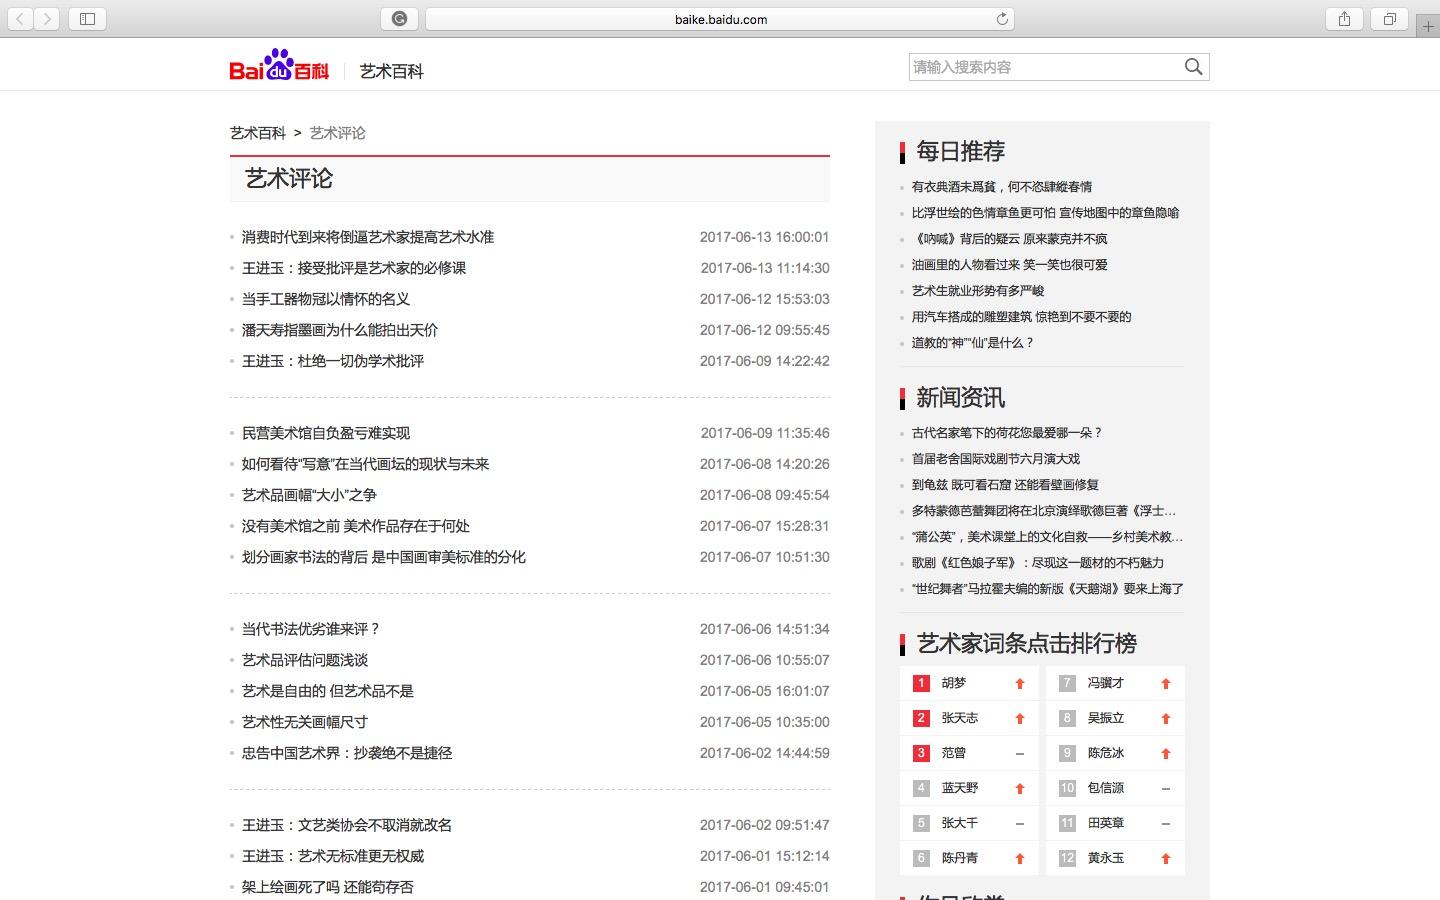Open recommendation 有衣典酒未爲貧，何不恣肆縱春情
This screenshot has width=1440, height=900.
click(x=1002, y=187)
